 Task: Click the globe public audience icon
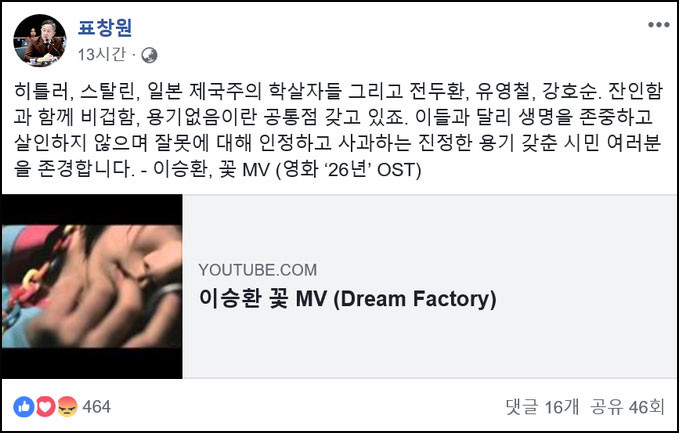click(149, 55)
